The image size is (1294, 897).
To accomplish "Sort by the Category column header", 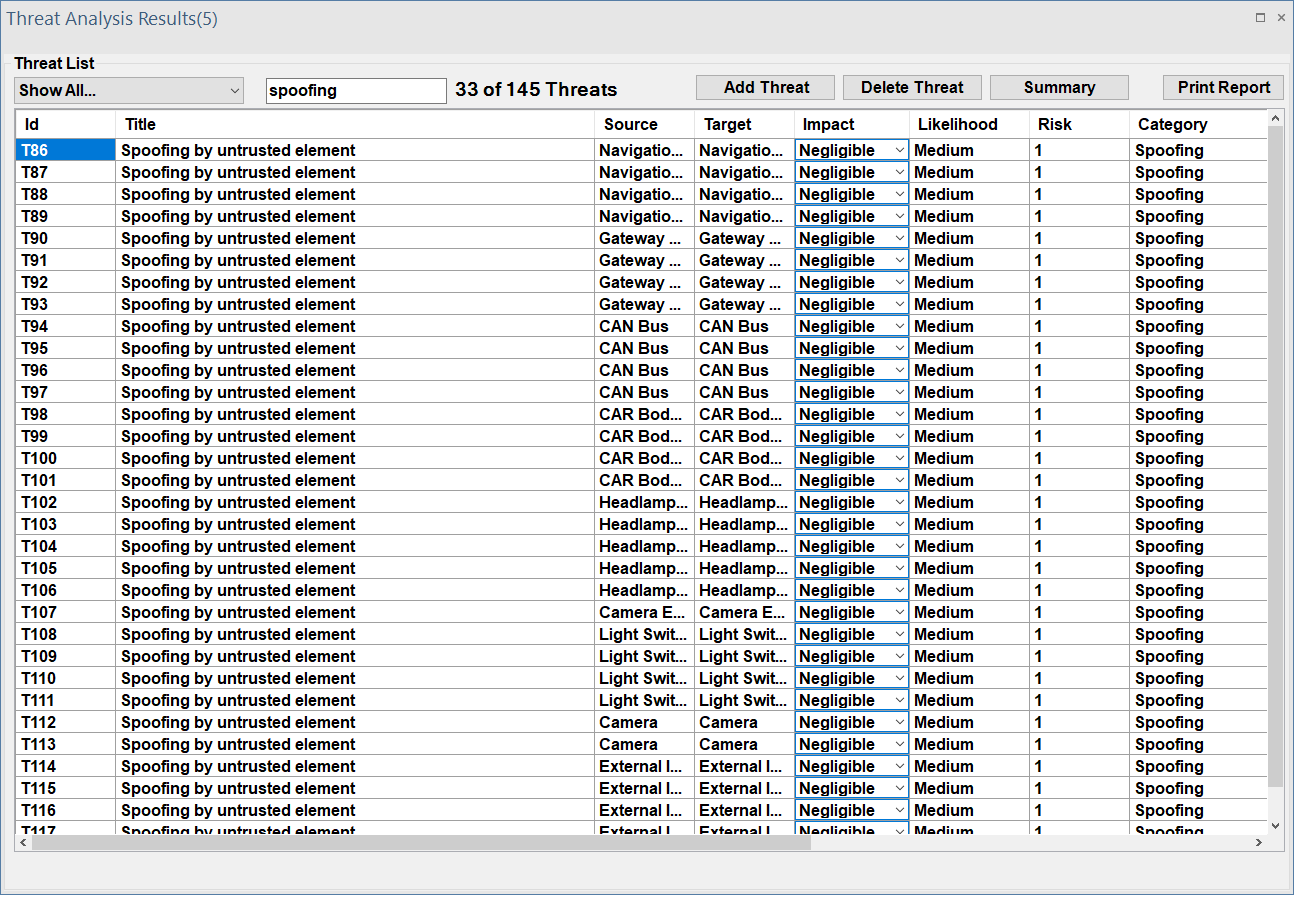I will [1195, 125].
